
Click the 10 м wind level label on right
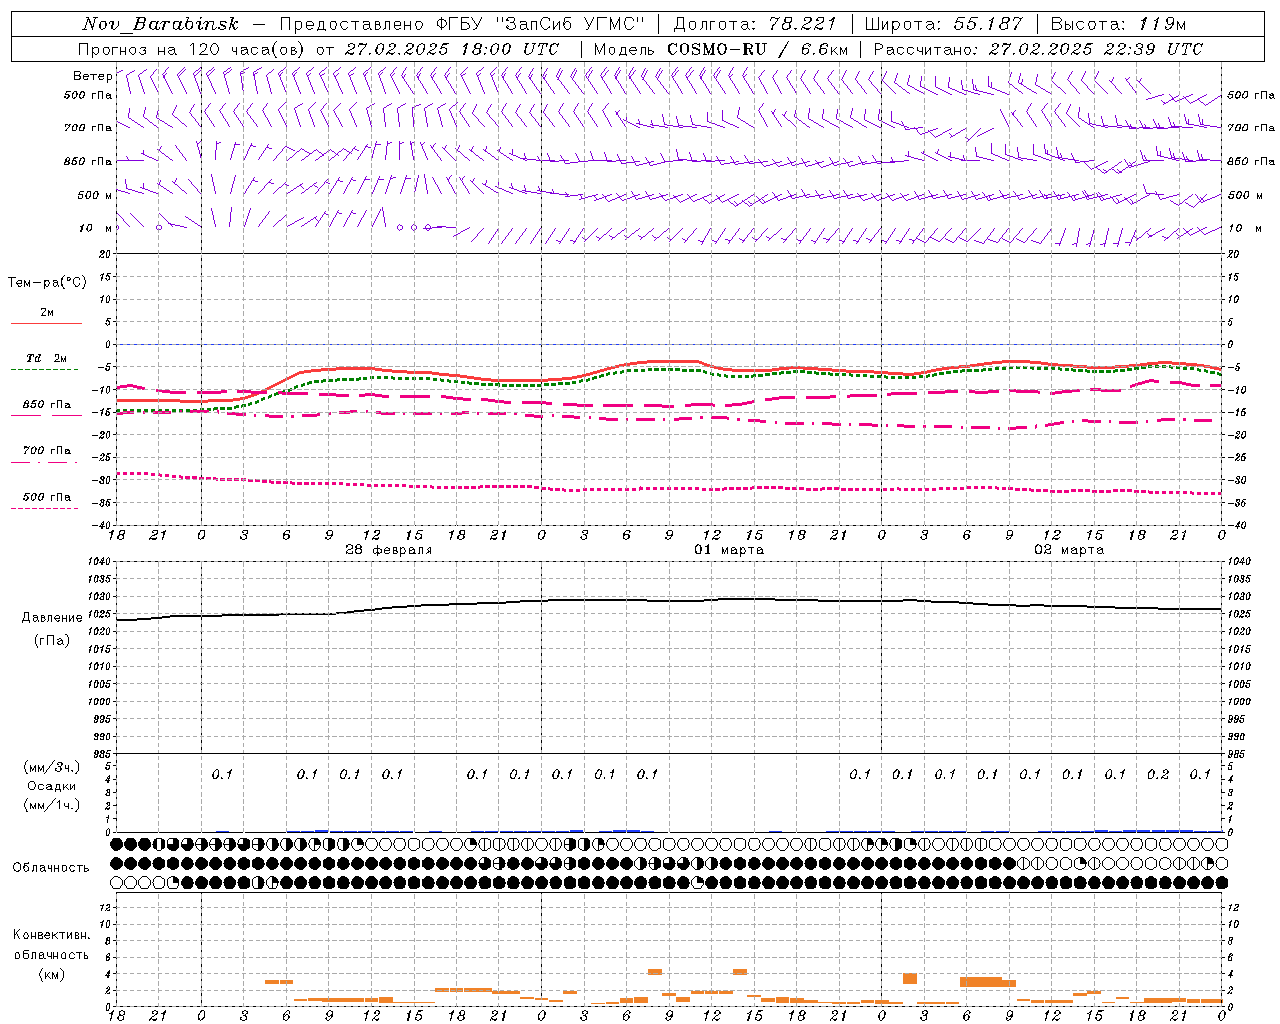1243,228
